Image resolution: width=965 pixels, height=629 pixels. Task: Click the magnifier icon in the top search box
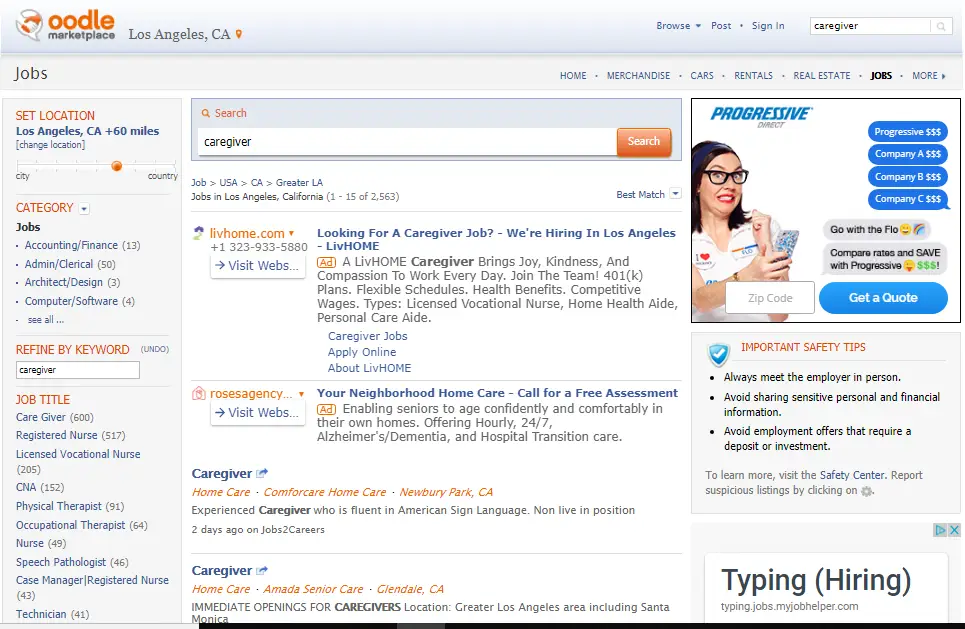tap(941, 26)
